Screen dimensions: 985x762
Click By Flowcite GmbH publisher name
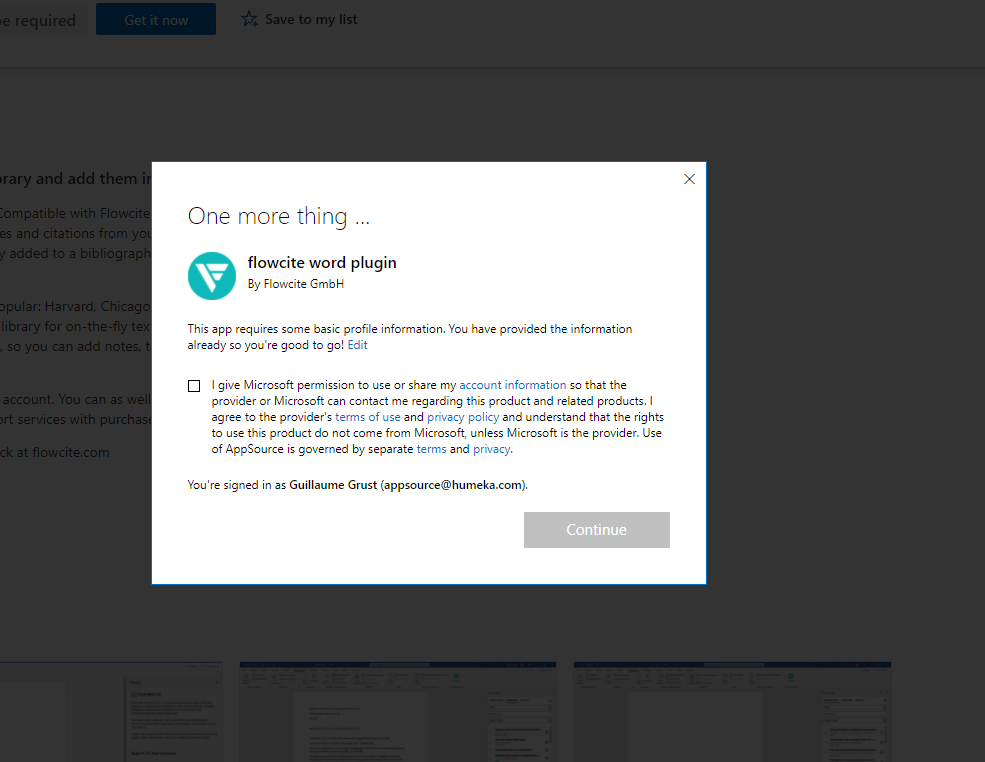295,284
